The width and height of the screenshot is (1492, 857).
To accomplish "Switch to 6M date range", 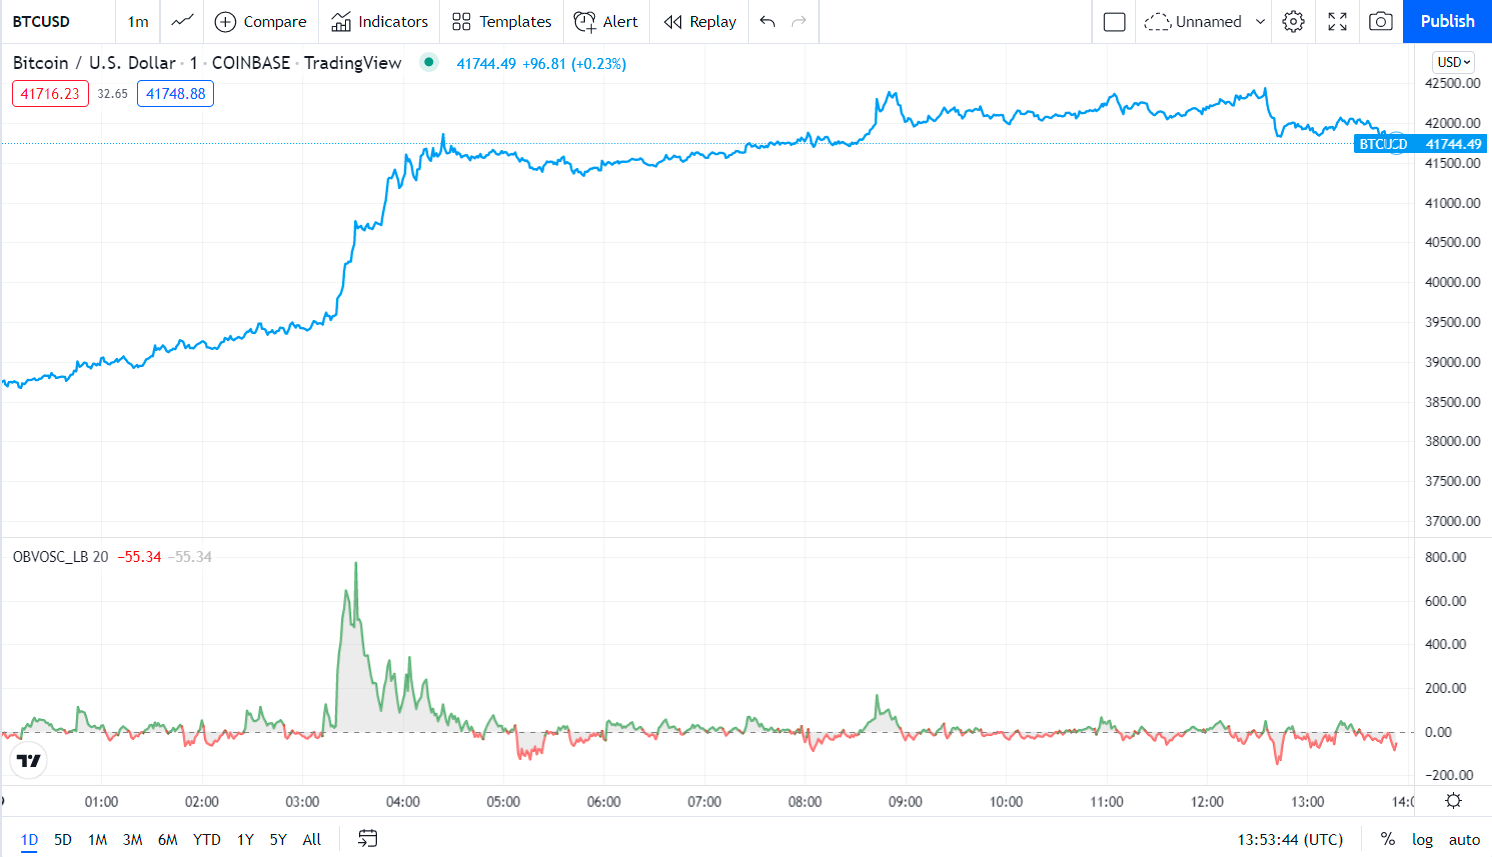I will 168,839.
